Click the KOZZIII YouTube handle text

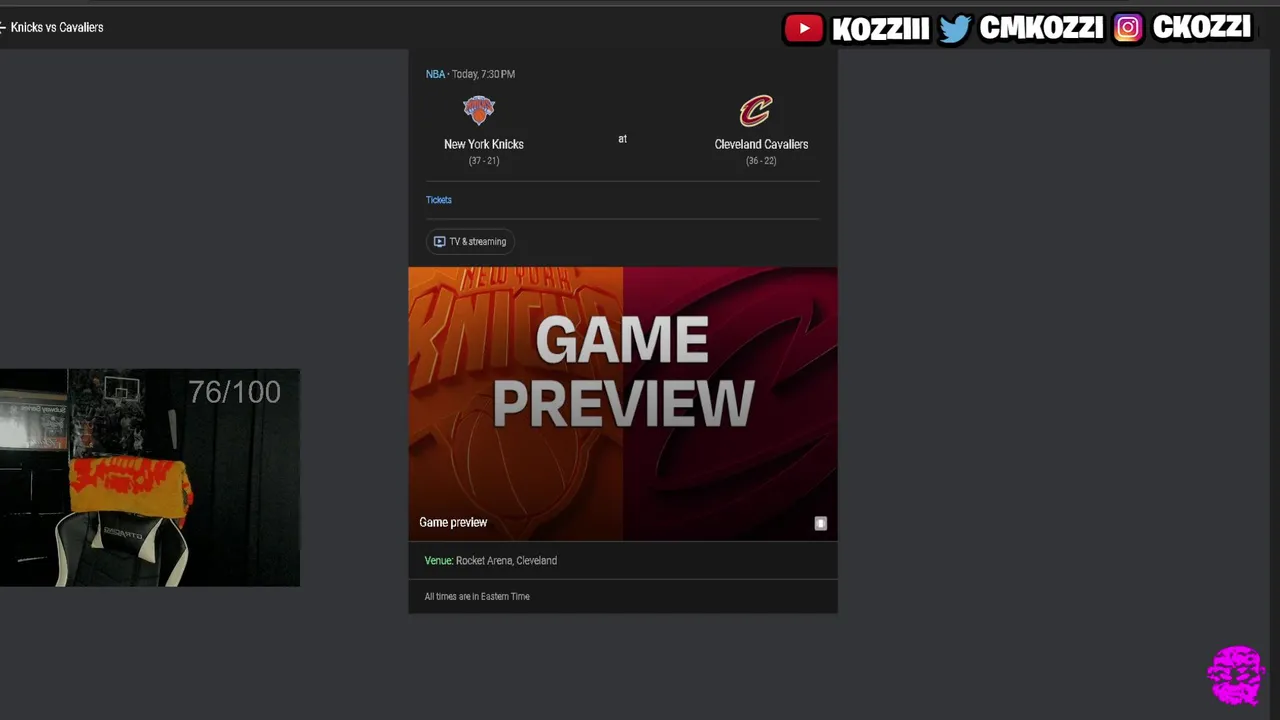click(880, 29)
